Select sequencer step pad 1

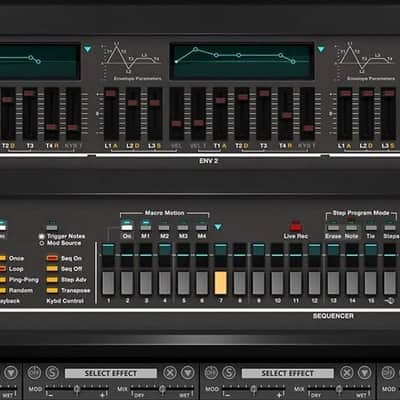[108, 283]
